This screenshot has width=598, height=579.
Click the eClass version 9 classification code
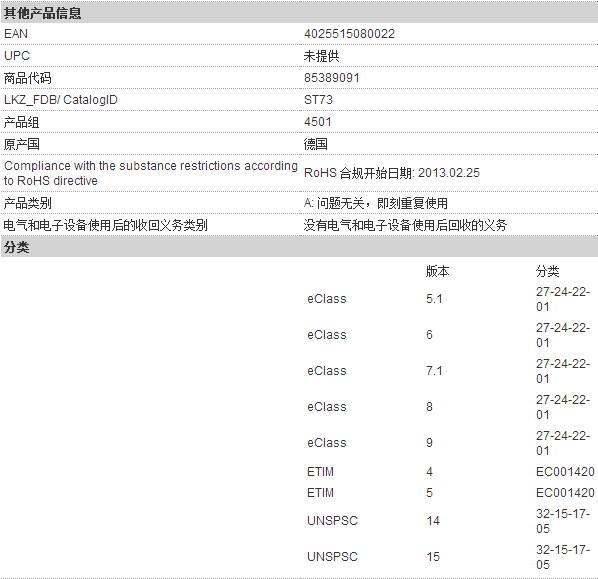(563, 443)
